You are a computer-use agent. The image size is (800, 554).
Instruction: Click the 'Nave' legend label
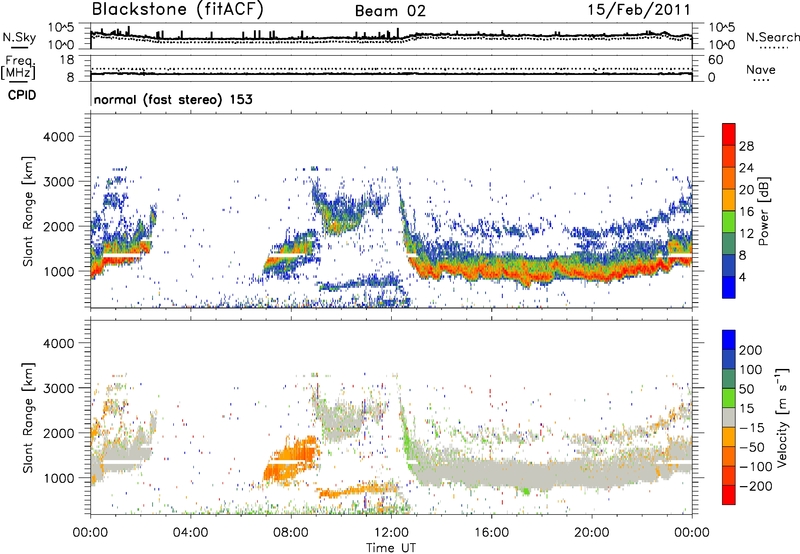761,70
